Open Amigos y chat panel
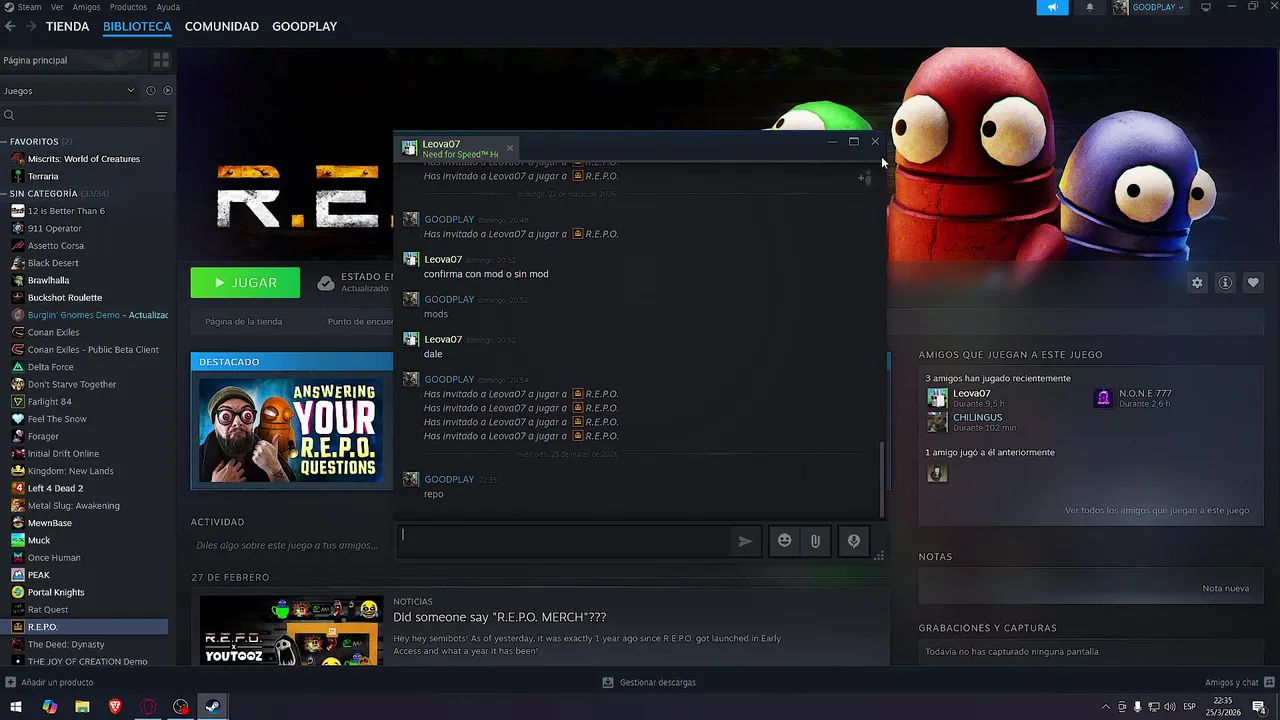The width and height of the screenshot is (1280, 720). tap(1238, 682)
